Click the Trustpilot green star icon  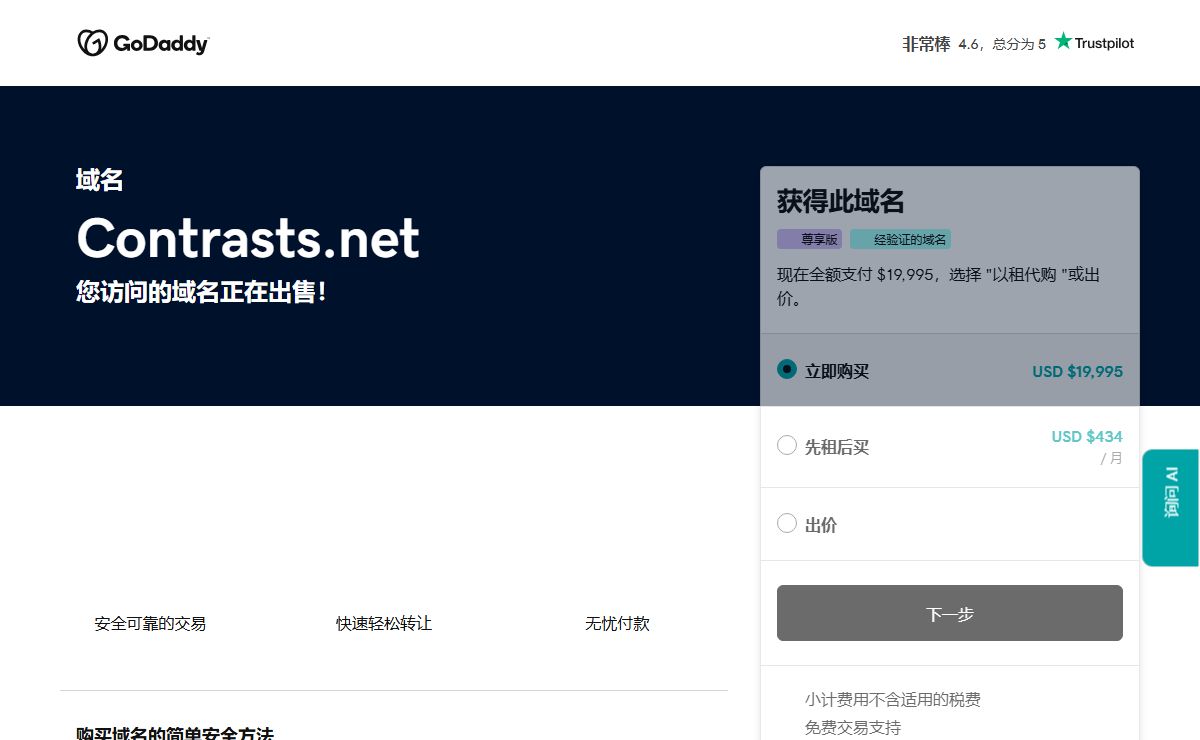click(1063, 41)
